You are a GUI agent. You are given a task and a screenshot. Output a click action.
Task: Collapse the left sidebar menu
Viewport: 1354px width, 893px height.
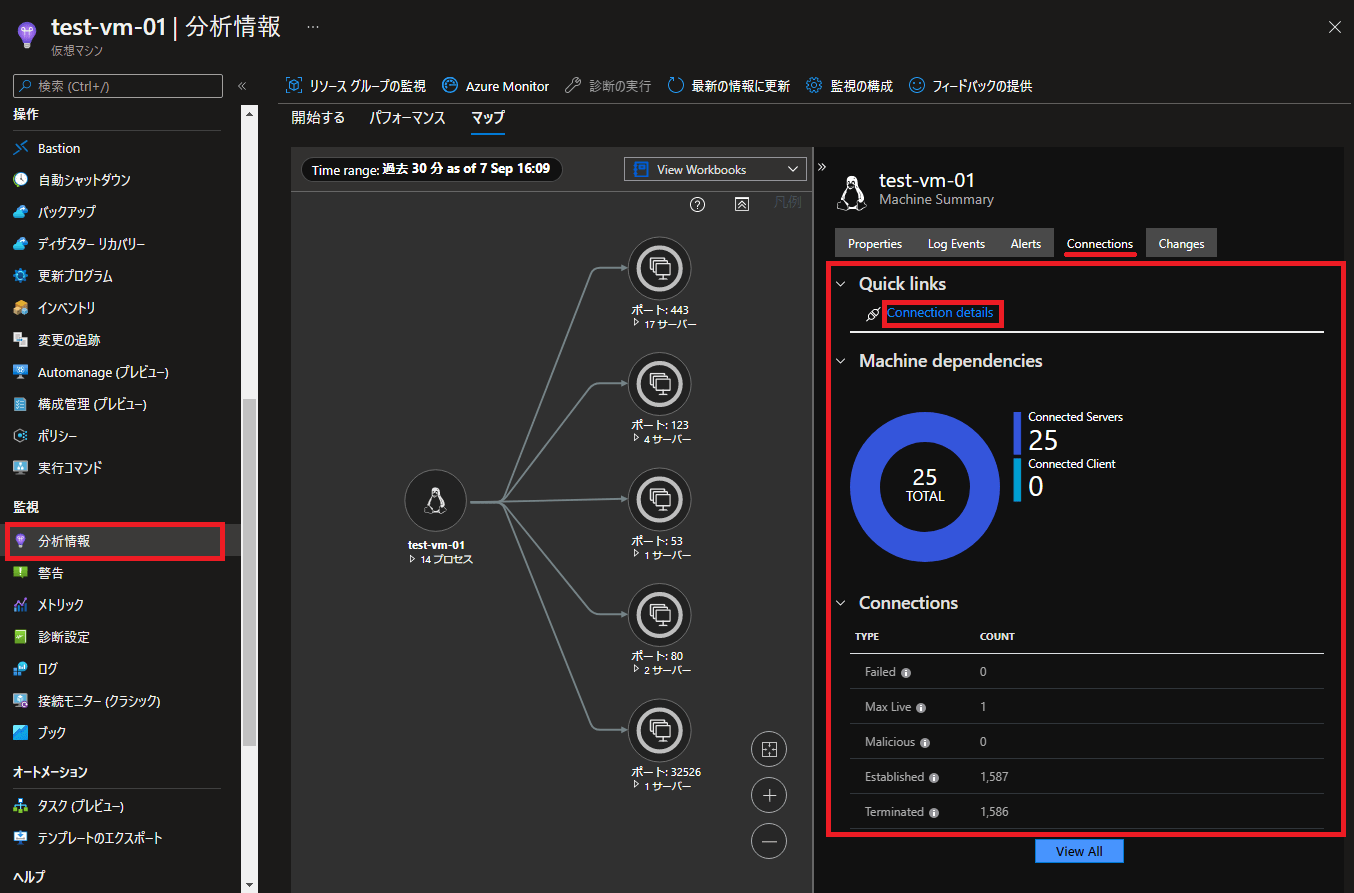241,86
